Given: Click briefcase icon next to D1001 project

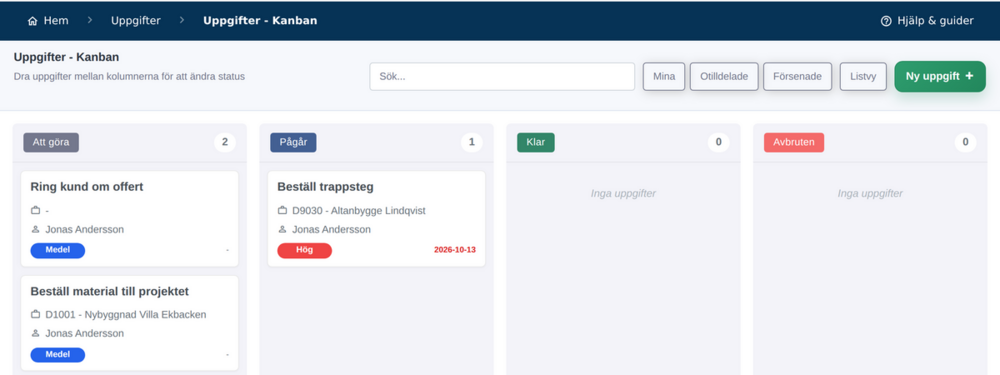Looking at the screenshot, I should (x=36, y=314).
